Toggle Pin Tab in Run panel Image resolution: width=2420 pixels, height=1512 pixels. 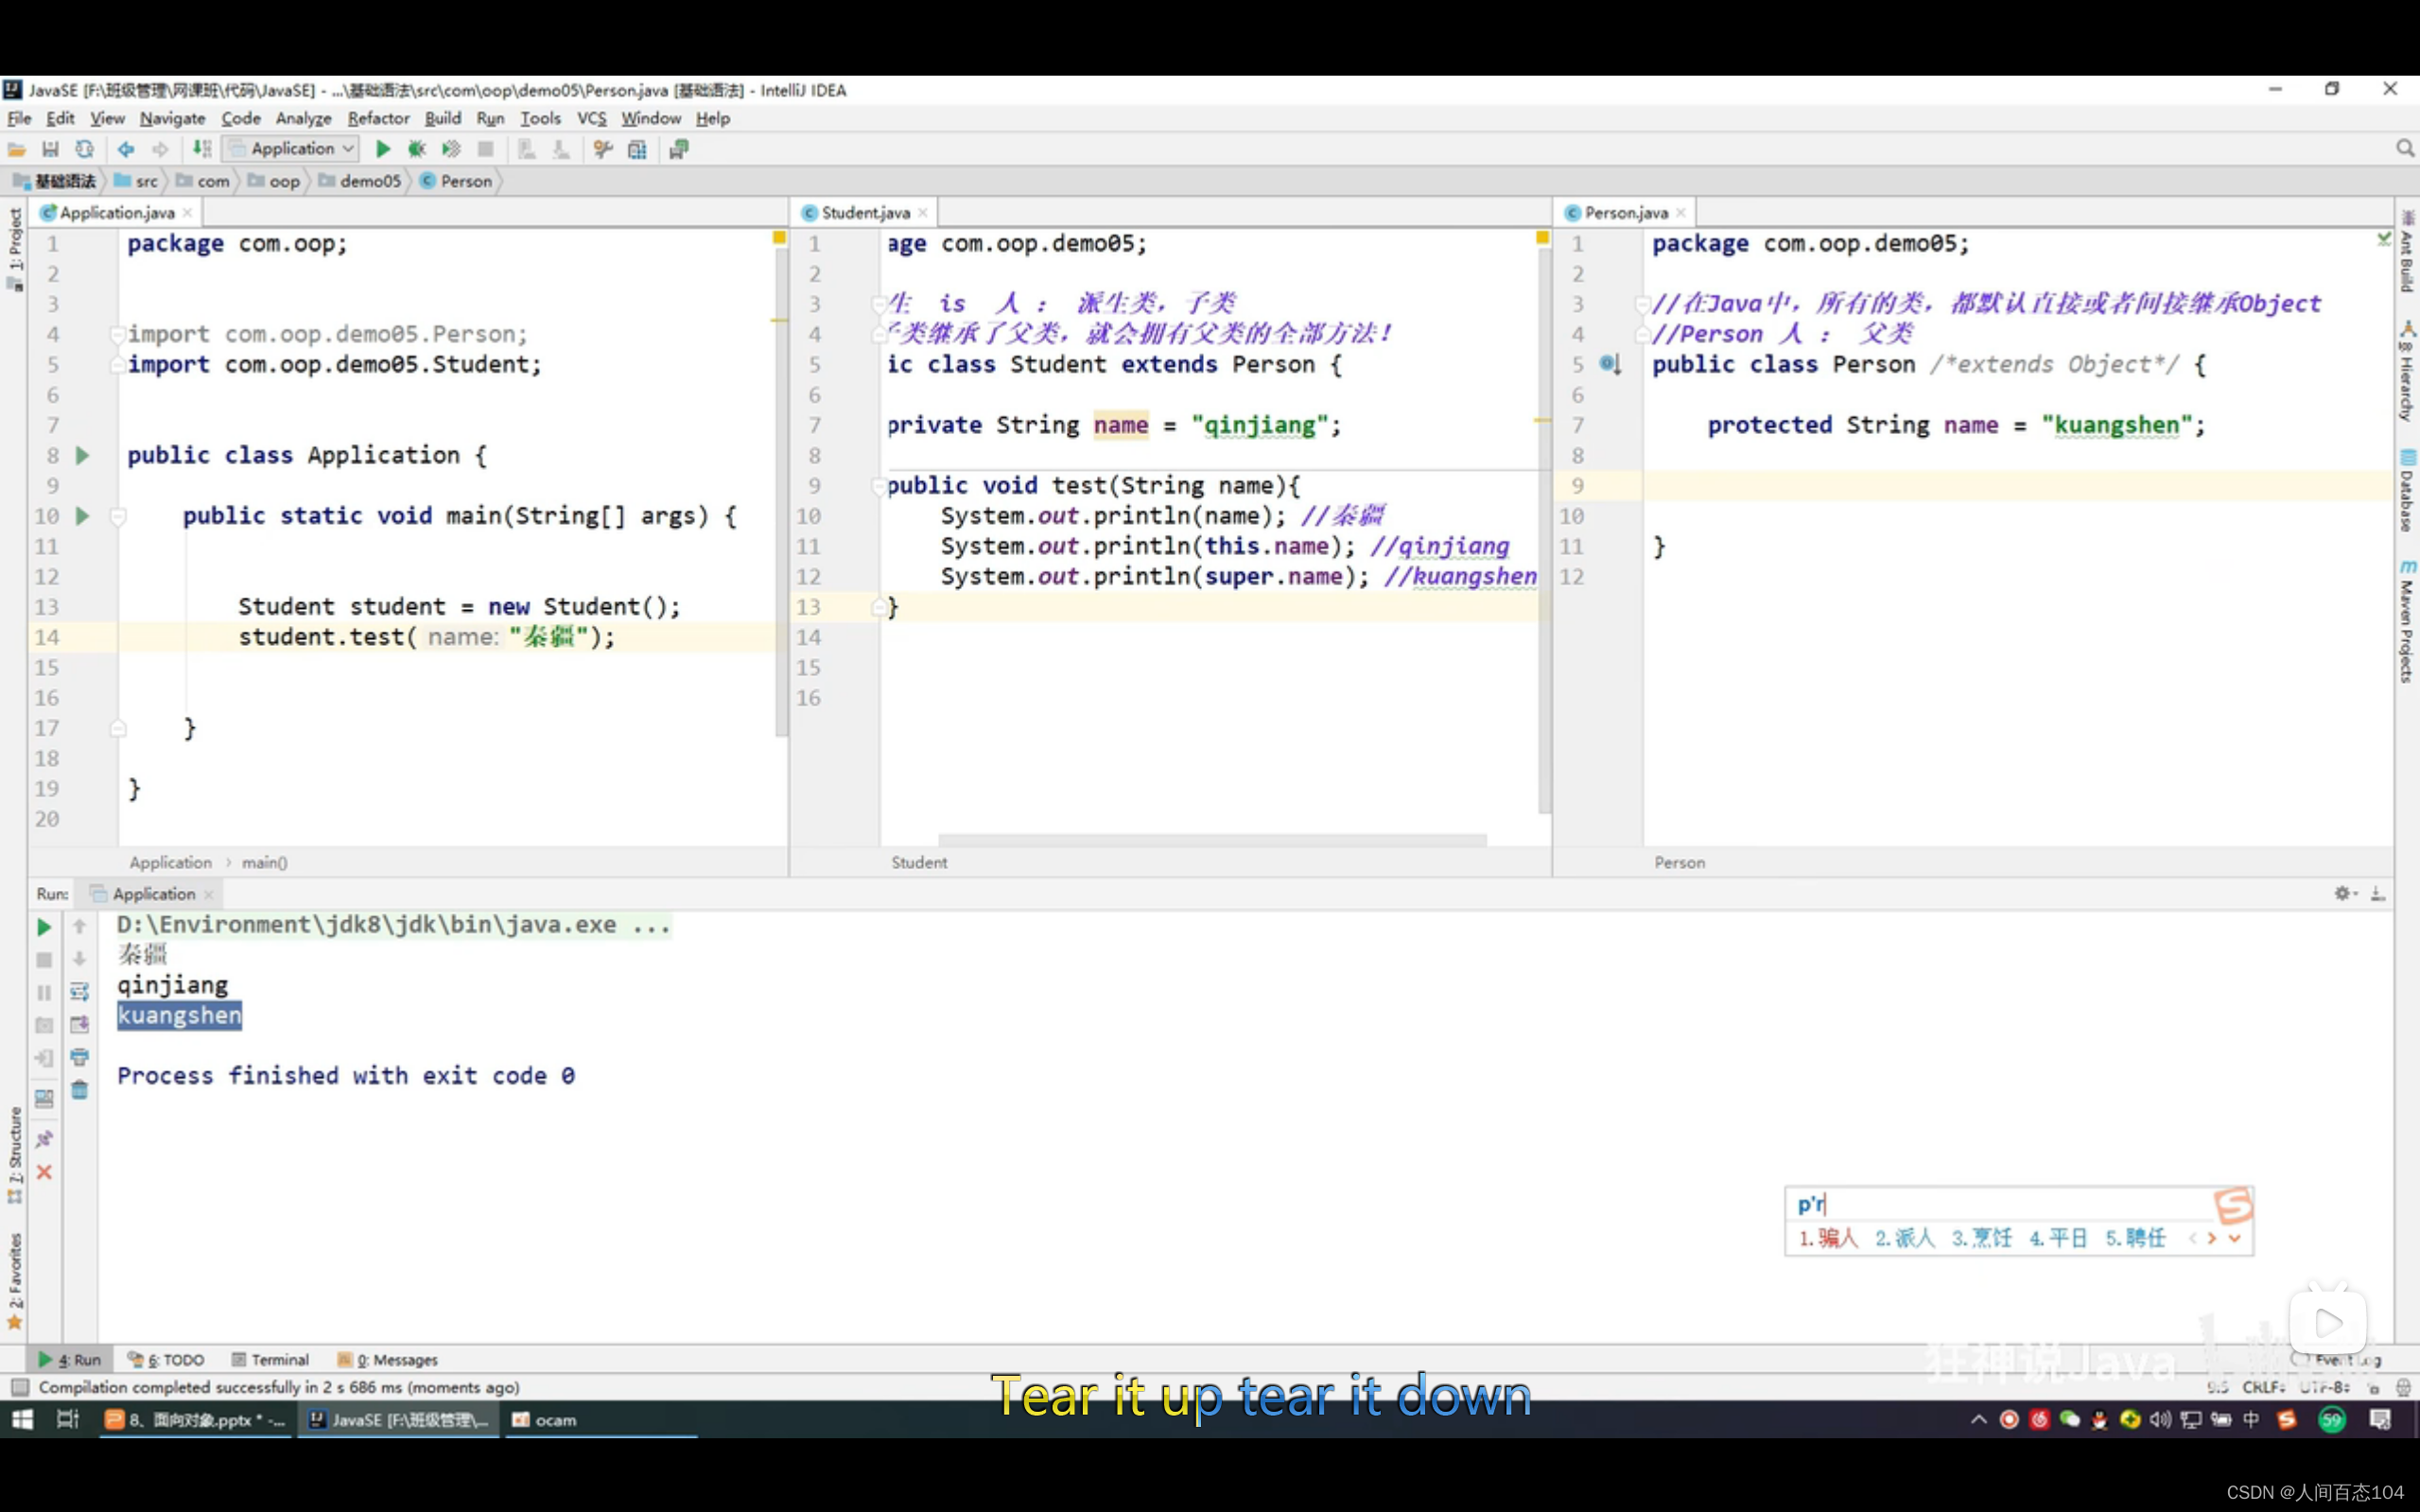coord(44,1139)
